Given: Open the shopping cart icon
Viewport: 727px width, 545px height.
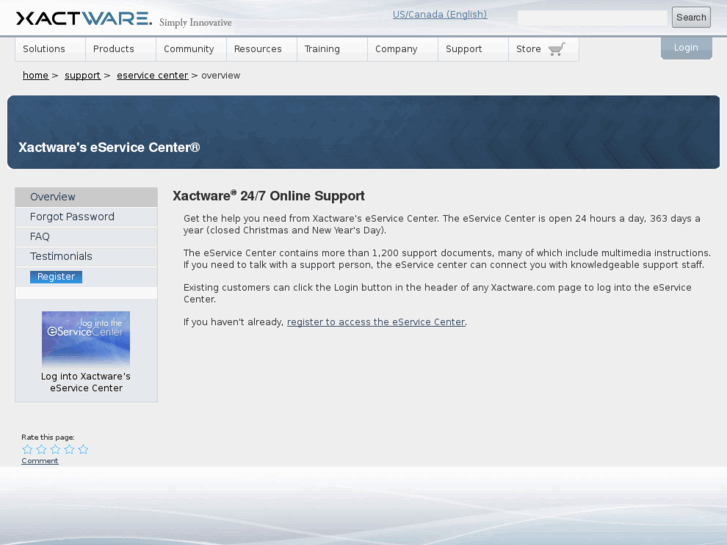Looking at the screenshot, I should (x=556, y=49).
